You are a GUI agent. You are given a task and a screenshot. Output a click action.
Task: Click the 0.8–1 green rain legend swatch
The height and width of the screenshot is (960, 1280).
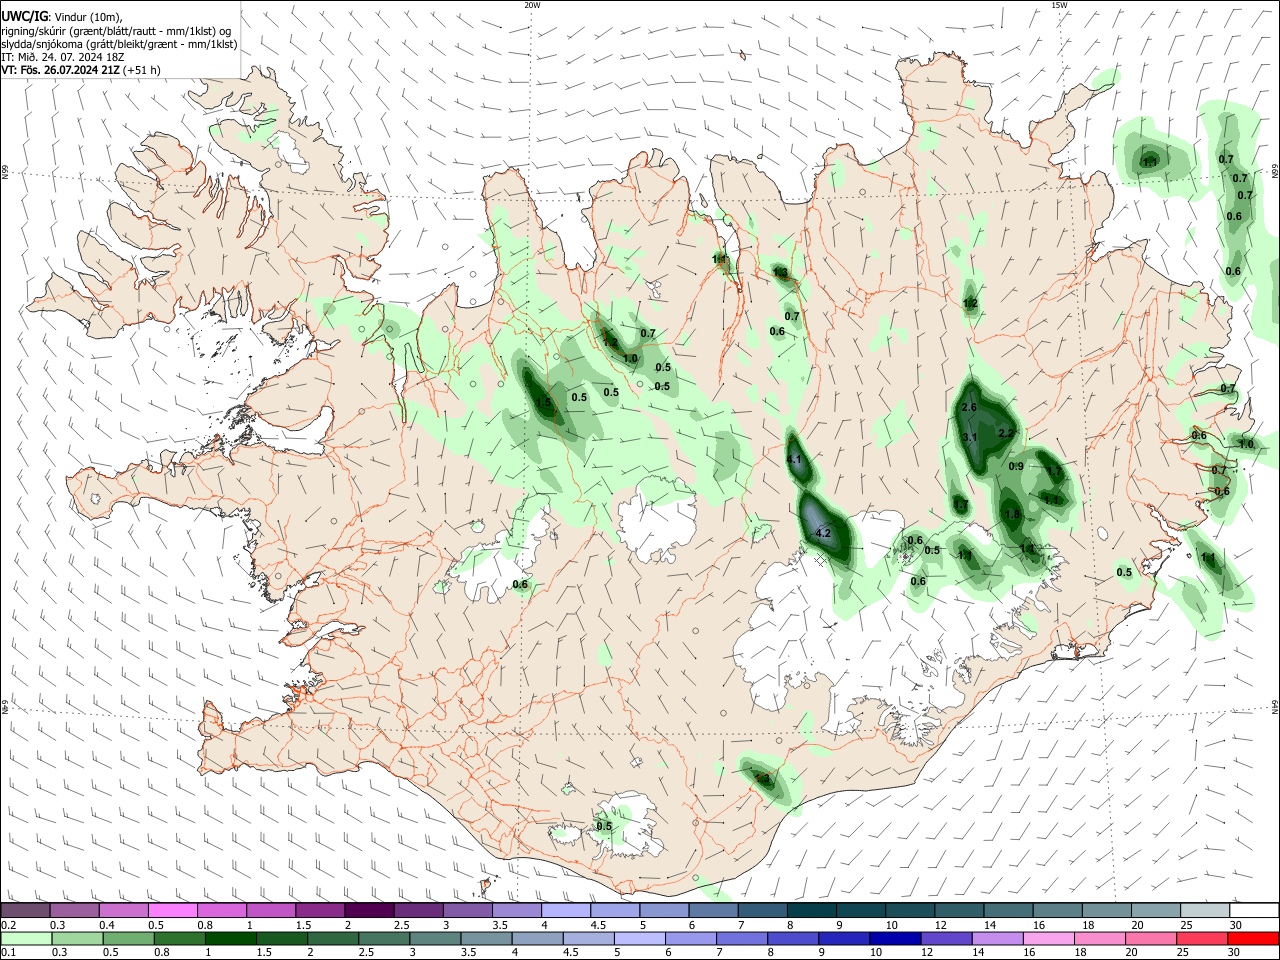[179, 938]
